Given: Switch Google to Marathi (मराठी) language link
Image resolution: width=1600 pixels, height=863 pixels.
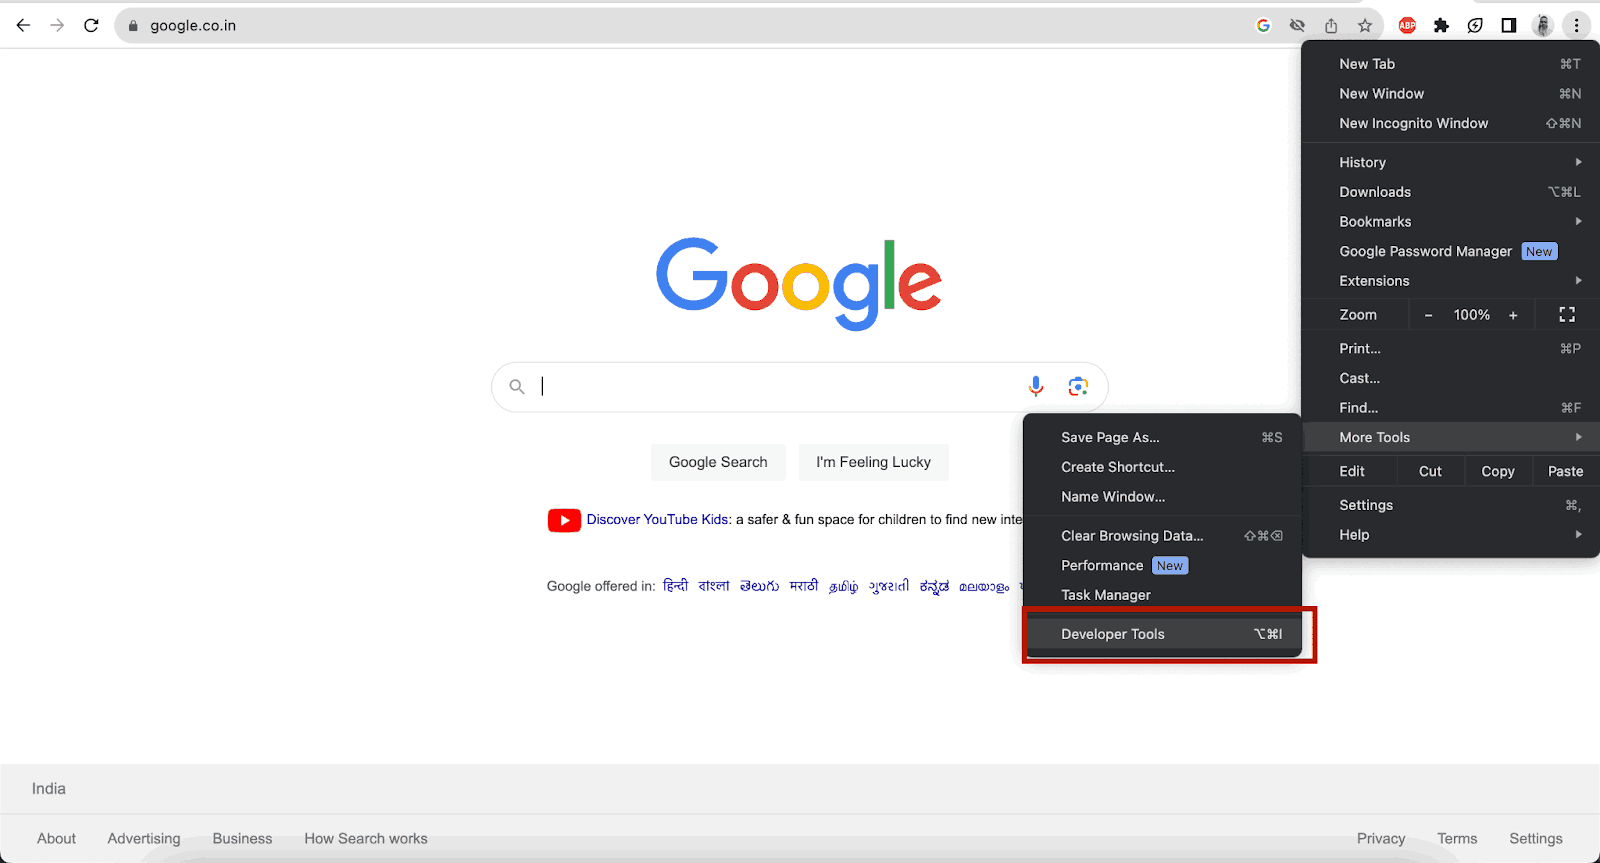Looking at the screenshot, I should (804, 586).
